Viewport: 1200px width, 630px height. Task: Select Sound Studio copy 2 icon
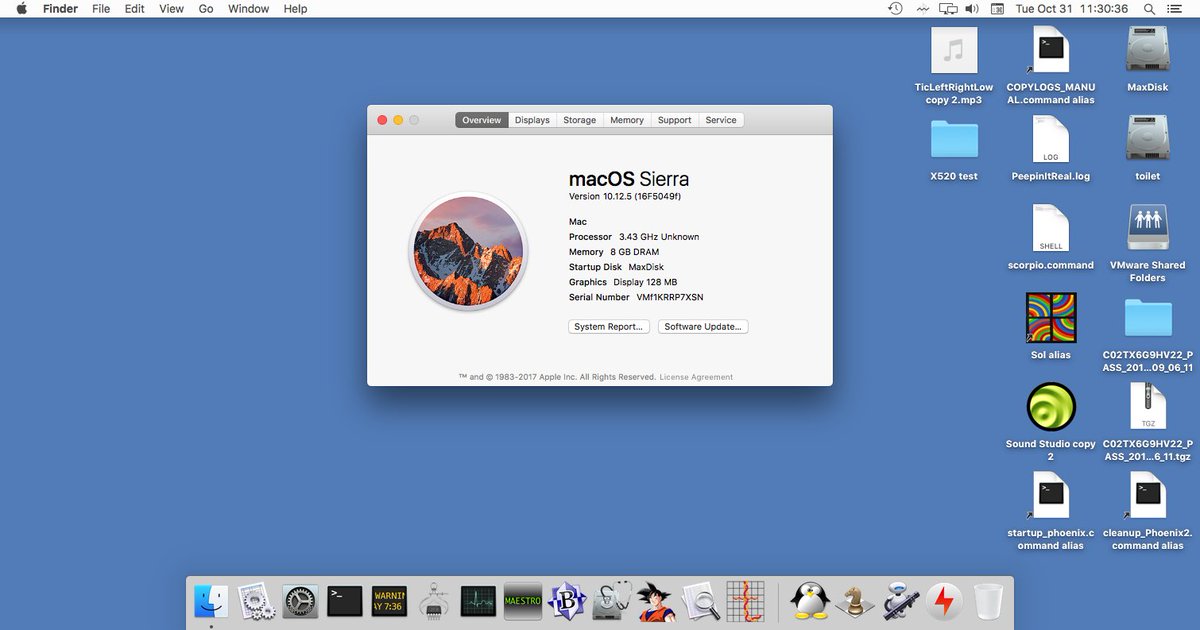1051,407
